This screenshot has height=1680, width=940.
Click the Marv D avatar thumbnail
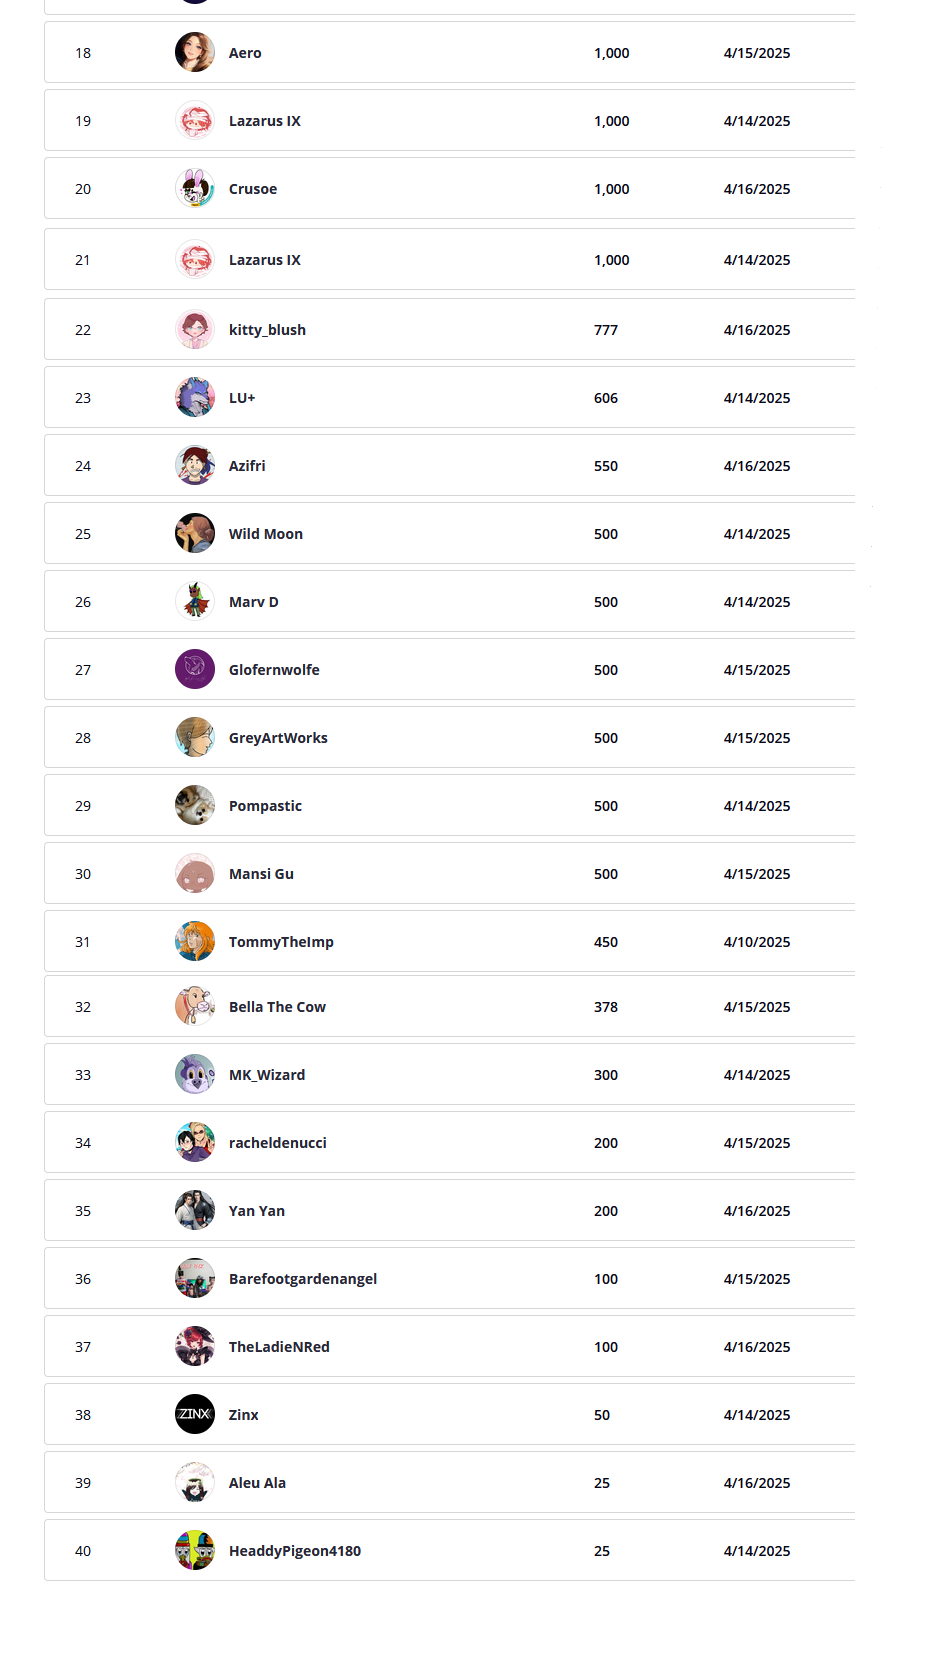point(195,602)
